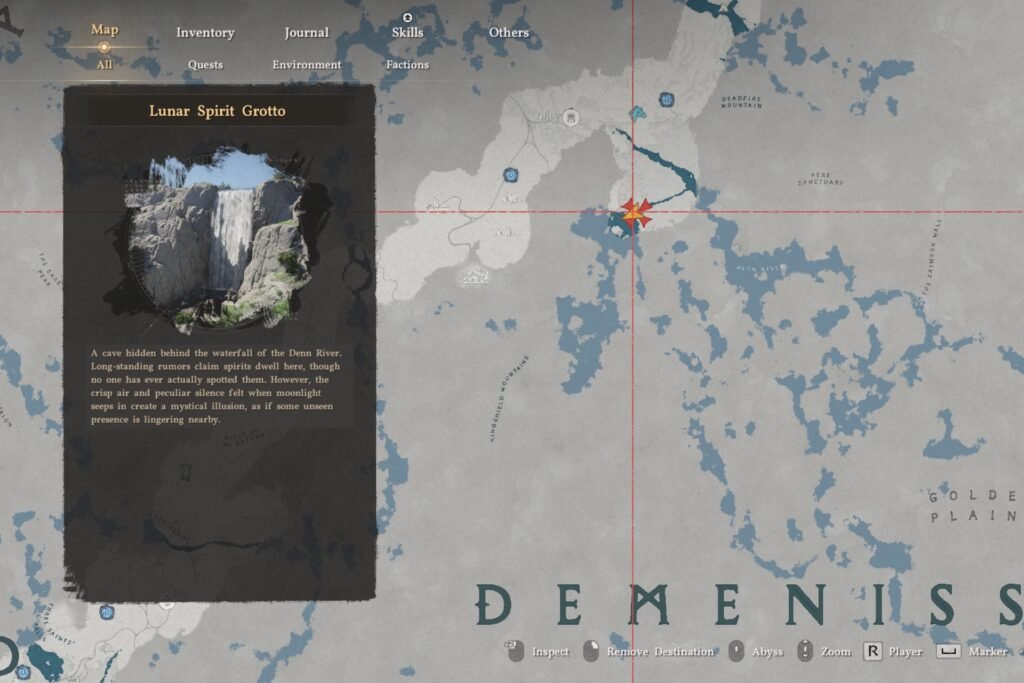Select the Quests sub-tab
This screenshot has width=1024, height=683.
tap(204, 63)
